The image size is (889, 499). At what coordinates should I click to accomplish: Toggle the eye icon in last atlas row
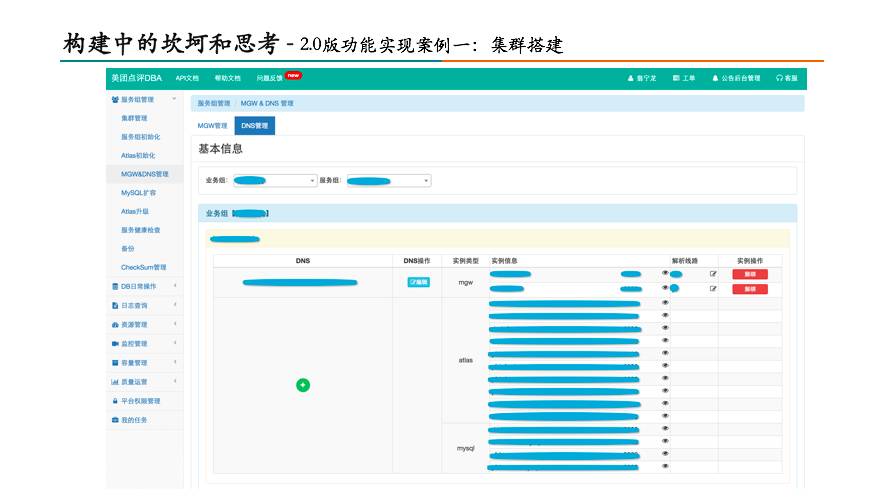coord(665,416)
